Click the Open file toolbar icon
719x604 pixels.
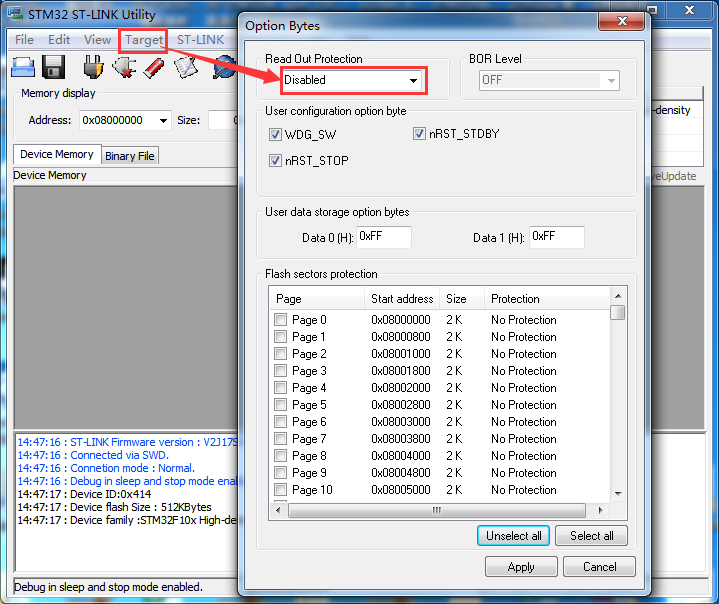[x=23, y=67]
